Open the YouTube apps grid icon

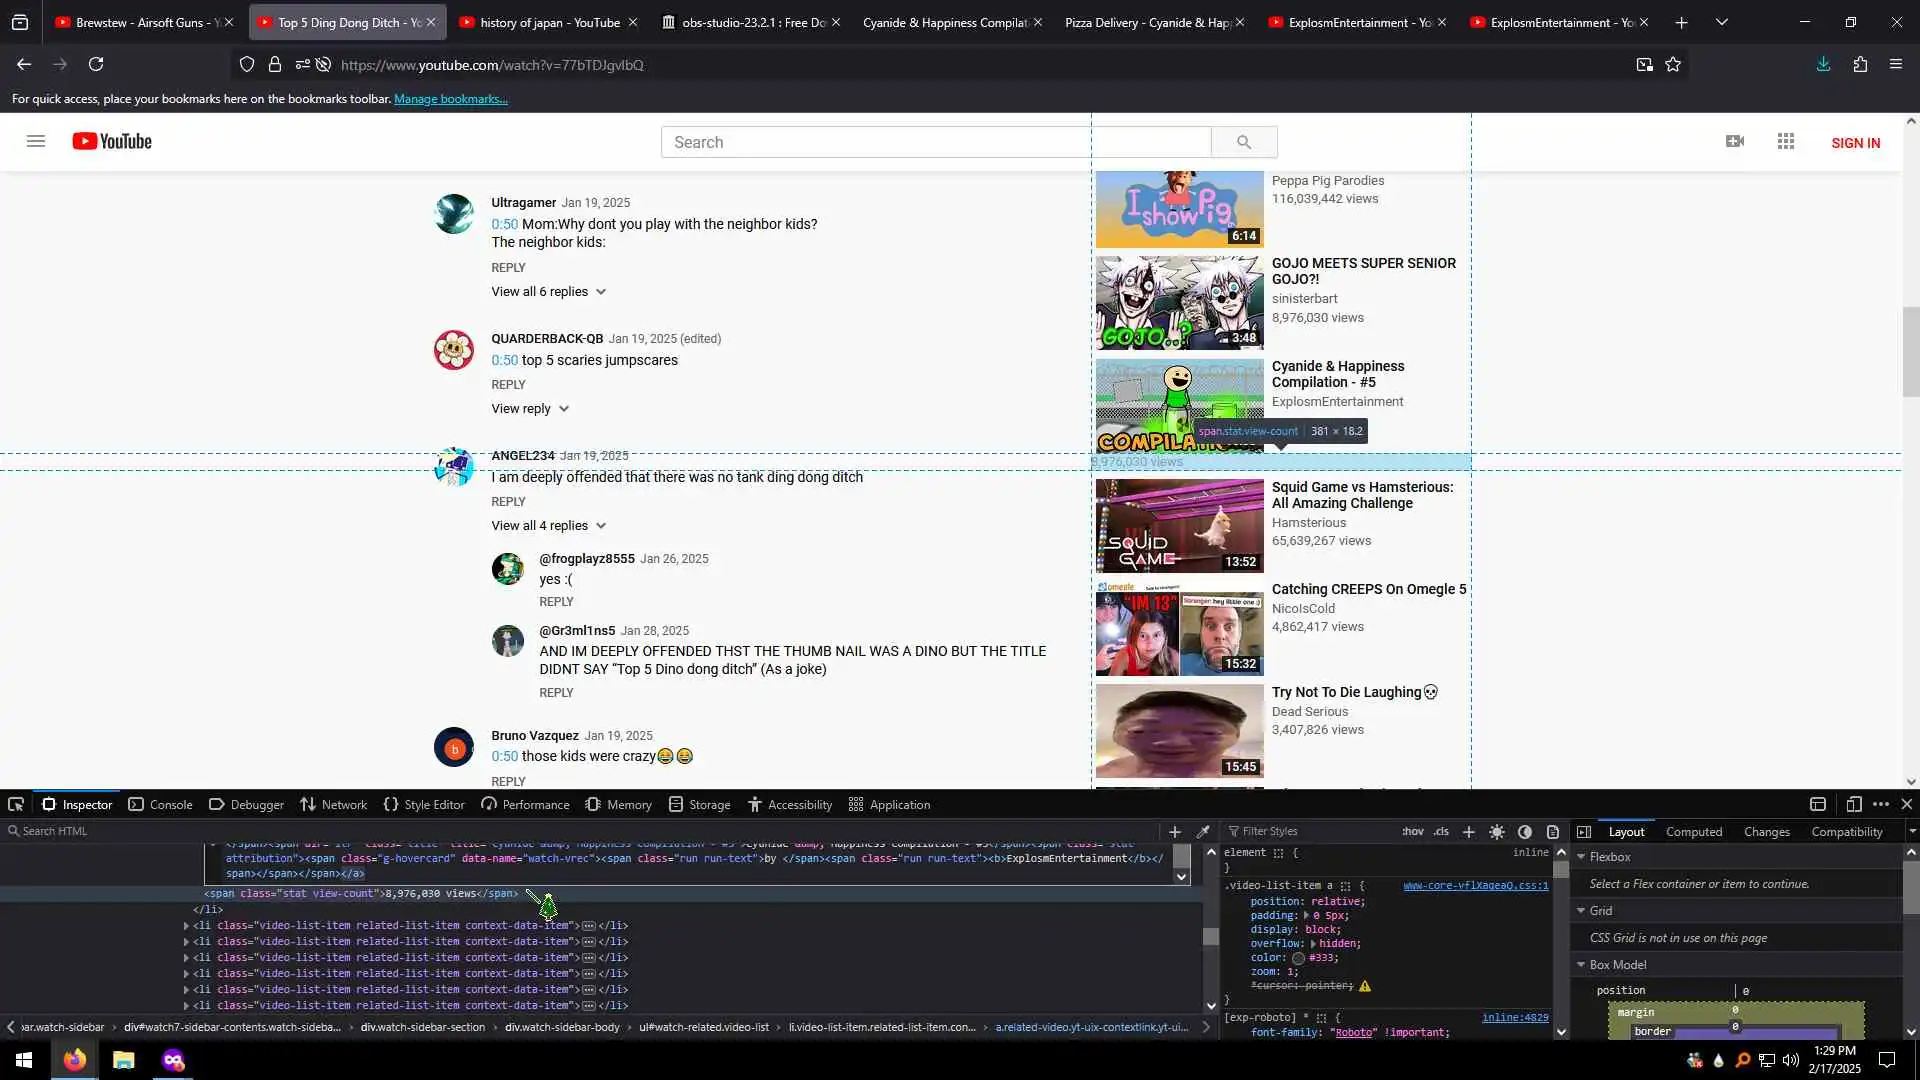point(1786,142)
